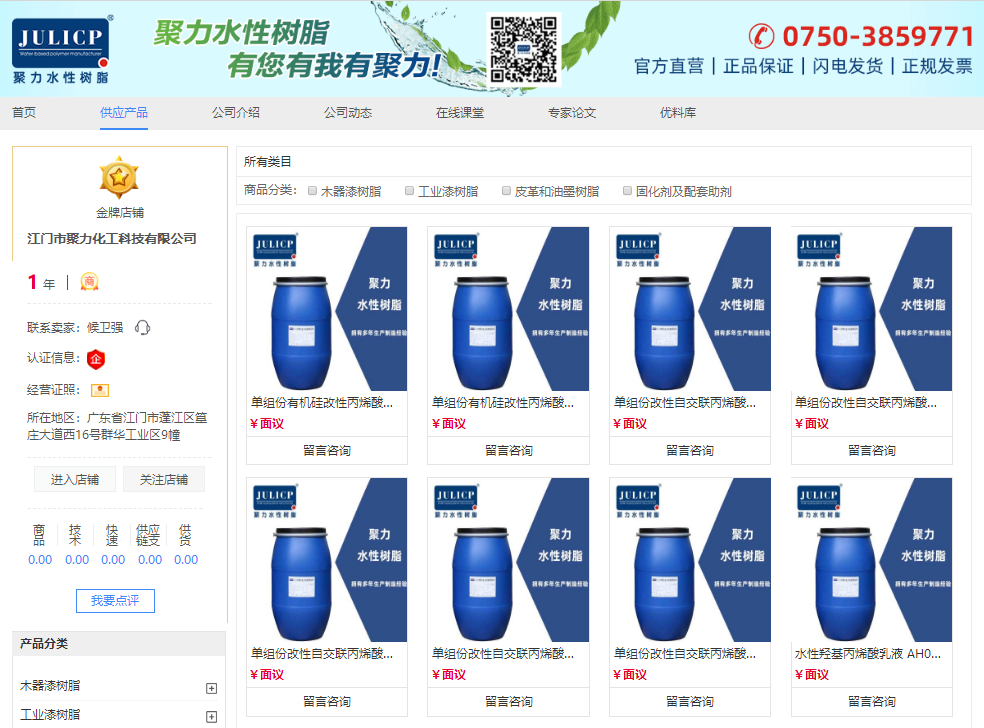Click the orange 商 merchant badge icon
This screenshot has height=728, width=984.
point(89,282)
